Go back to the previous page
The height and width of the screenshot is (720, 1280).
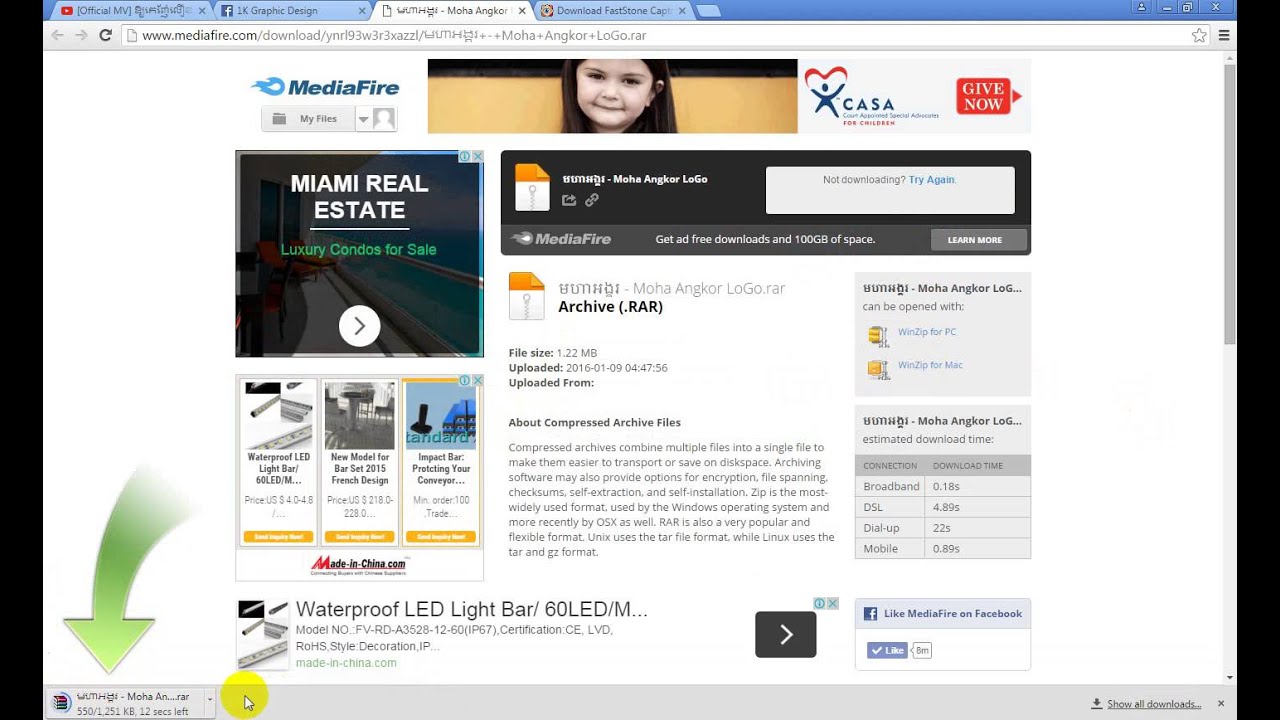tap(58, 35)
